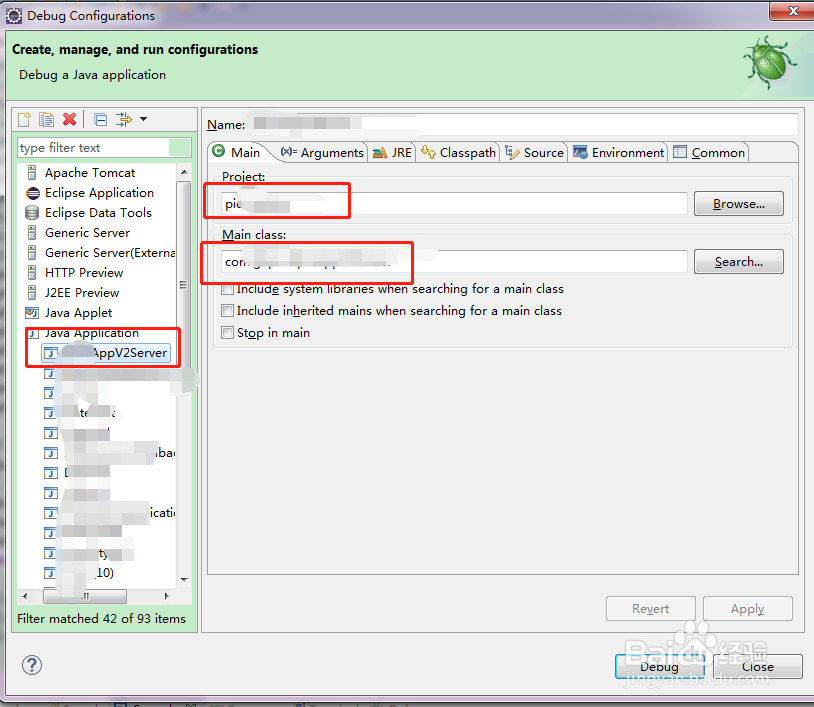Enable the 'Stop in main' option
Viewport: 814px width, 707px height.
228,333
